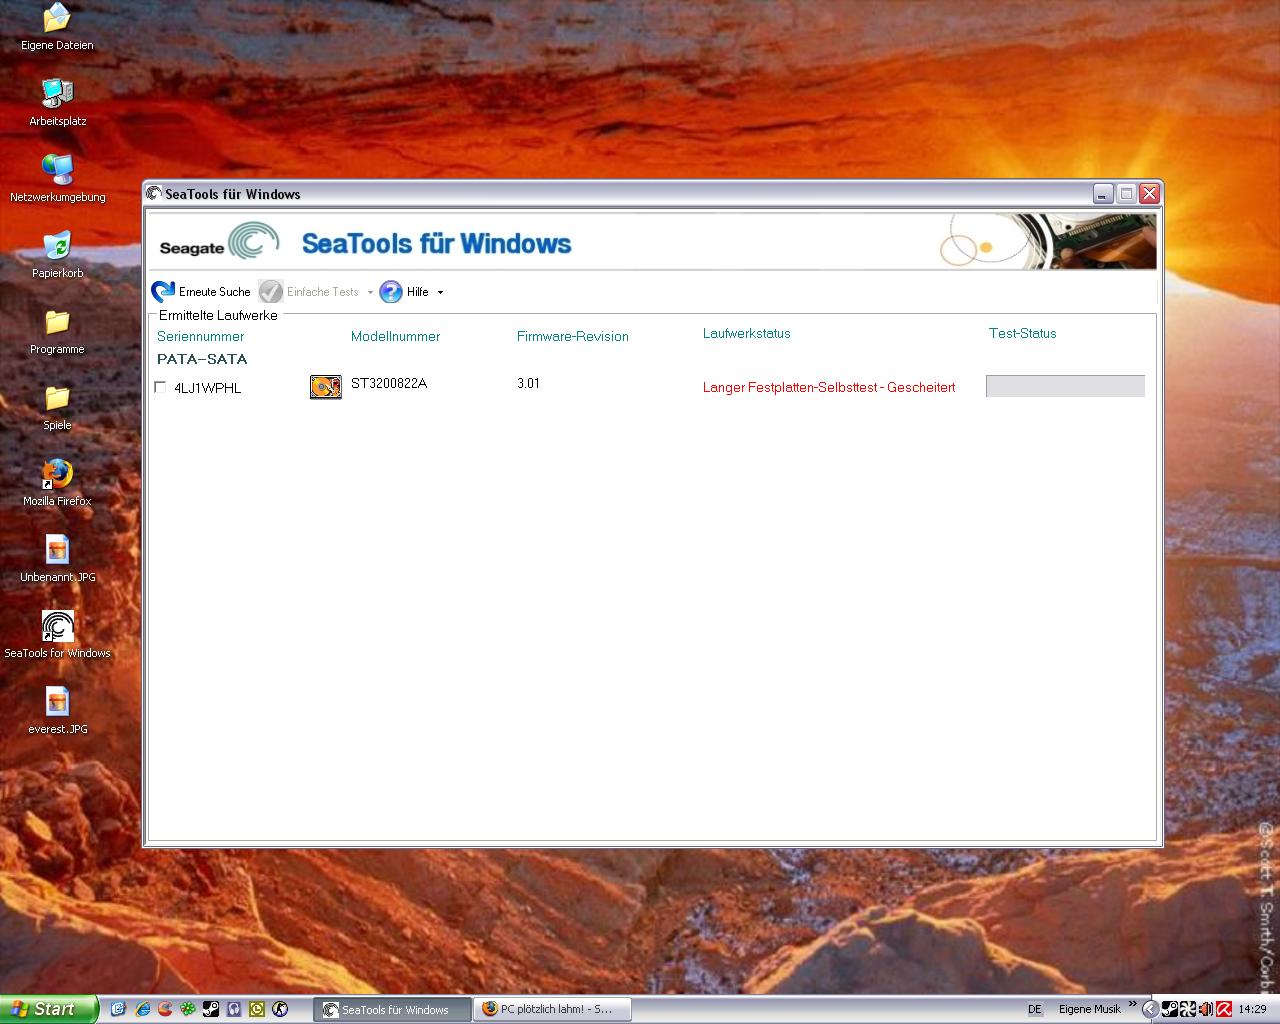Open the Eigene Musik taskbar toolbar
The width and height of the screenshot is (1280, 1024).
(1090, 1009)
